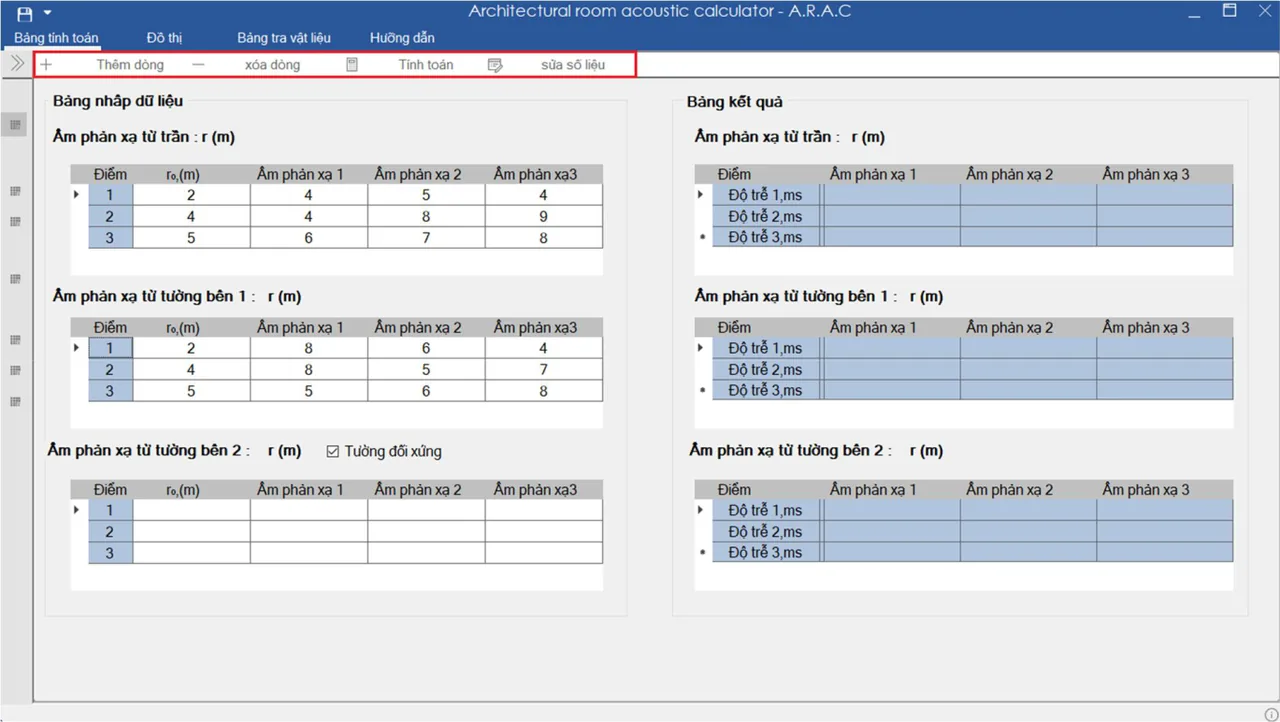
Task: Click the empty r₀ cell of Điểm 1 in the tường bên 2 input table
Action: (x=191, y=511)
